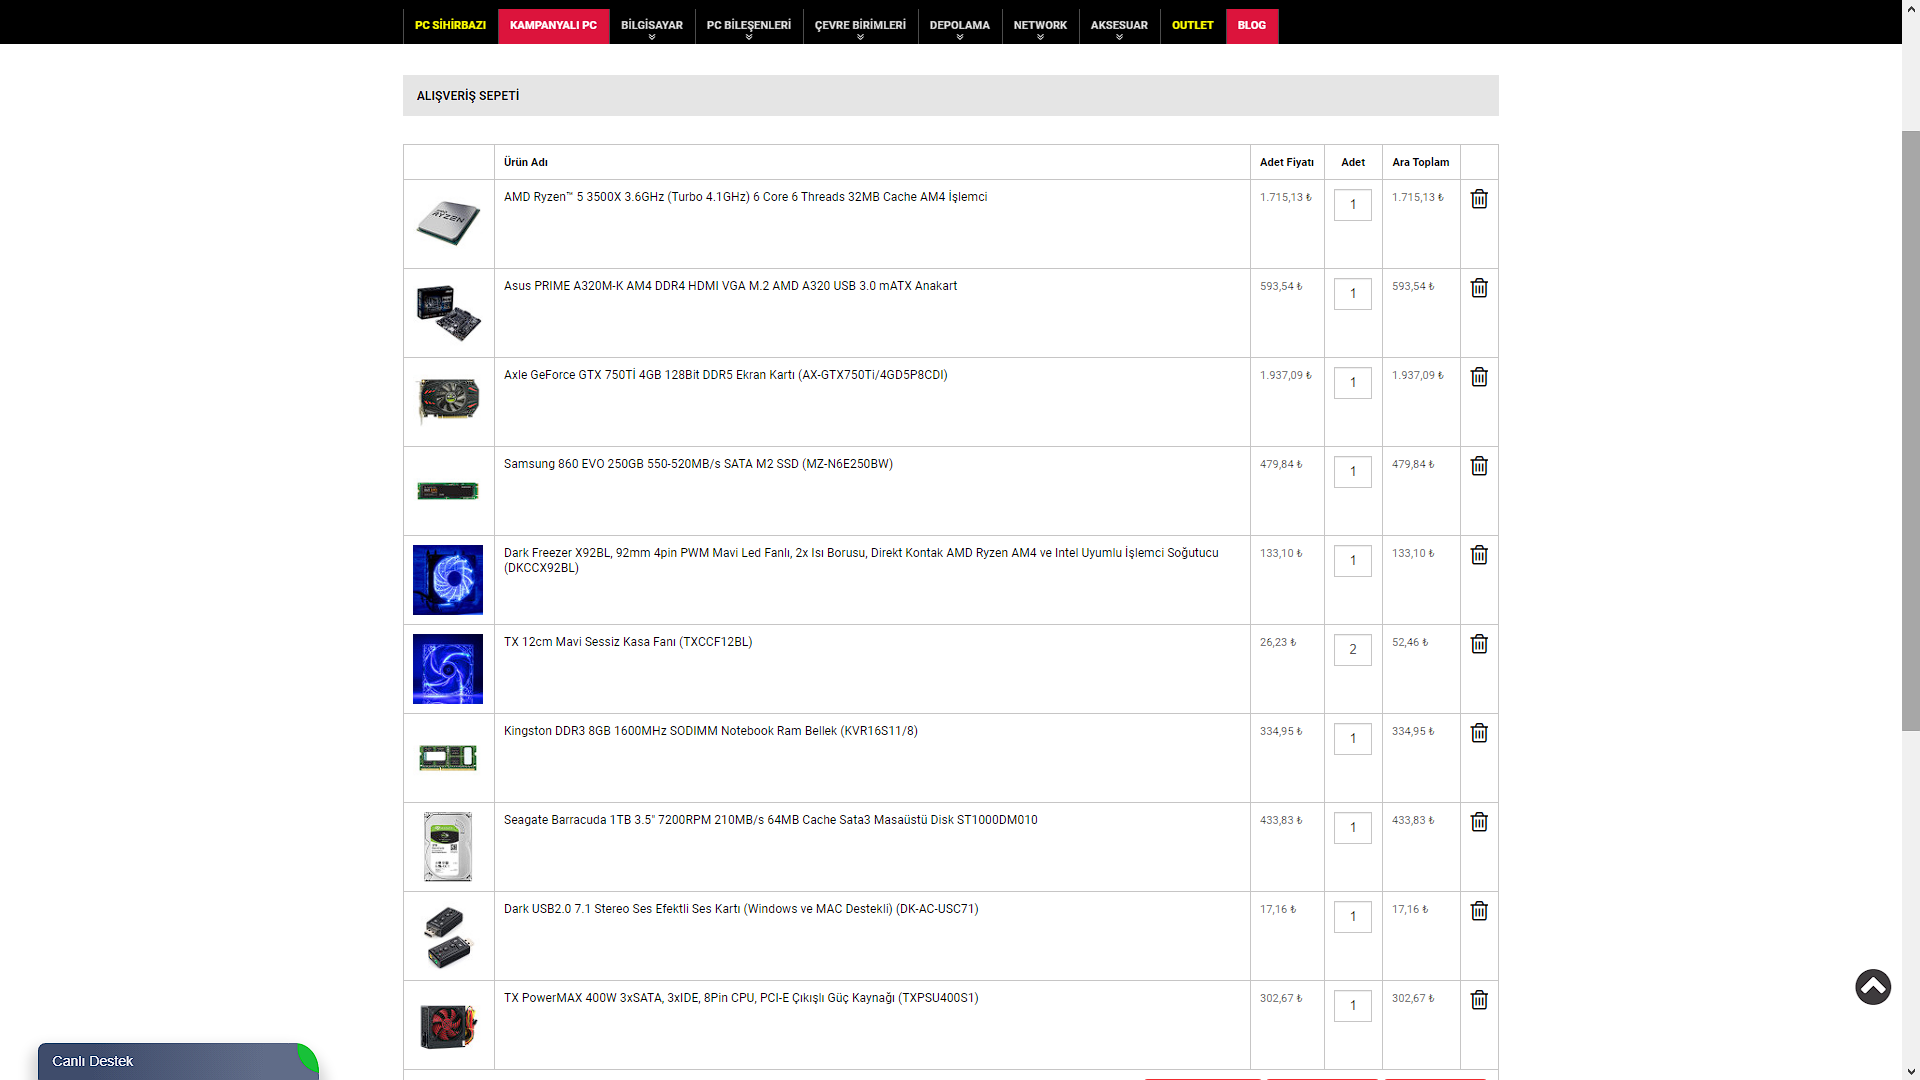
Task: Open the AMD Ryzen 5 3500X product link
Action: [745, 197]
